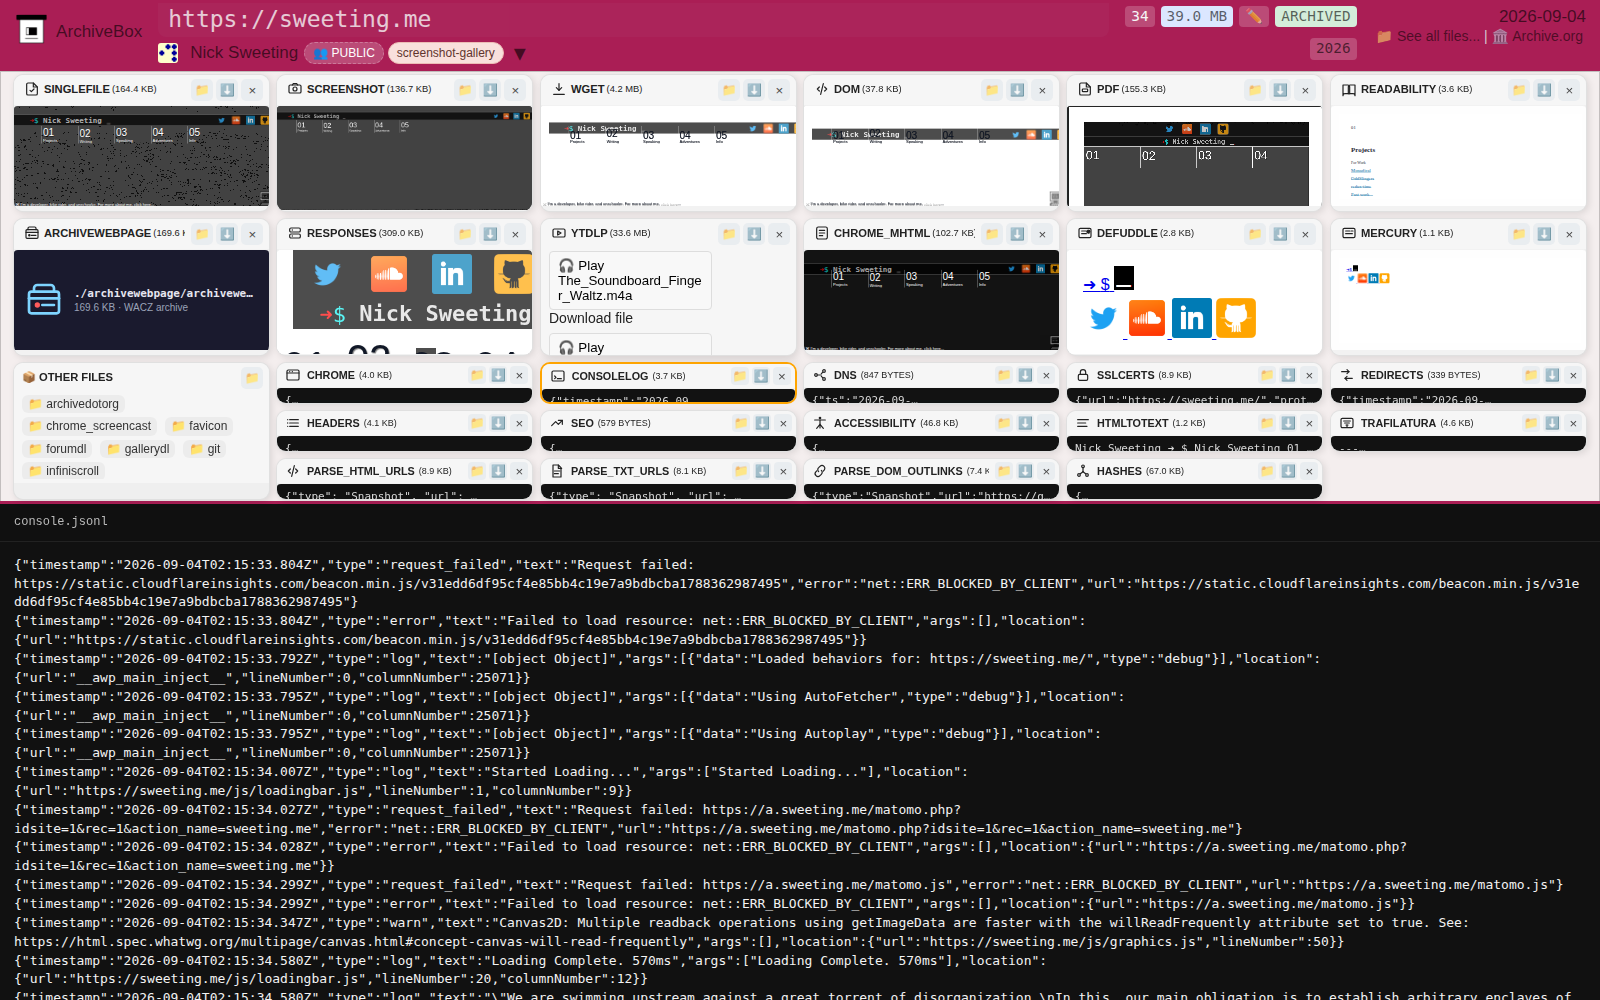Open folder icon on MERCURY card
Screen dimensions: 1600x1000
pyautogui.click(x=1519, y=234)
